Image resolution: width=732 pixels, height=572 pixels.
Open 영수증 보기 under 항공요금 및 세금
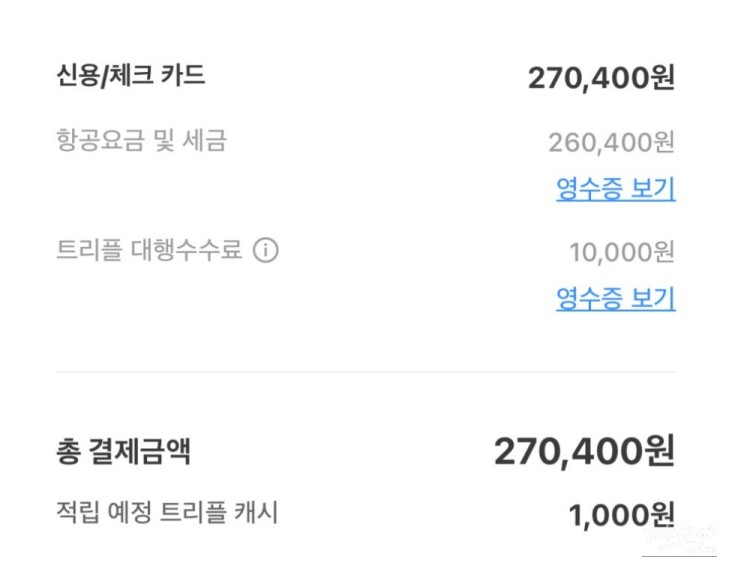615,188
